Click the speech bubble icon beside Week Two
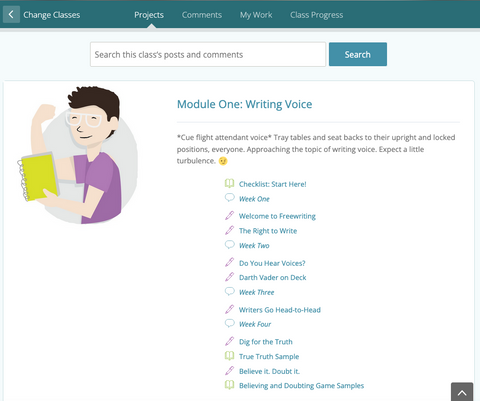Screen dimensions: 480x401 pyautogui.click(x=230, y=245)
